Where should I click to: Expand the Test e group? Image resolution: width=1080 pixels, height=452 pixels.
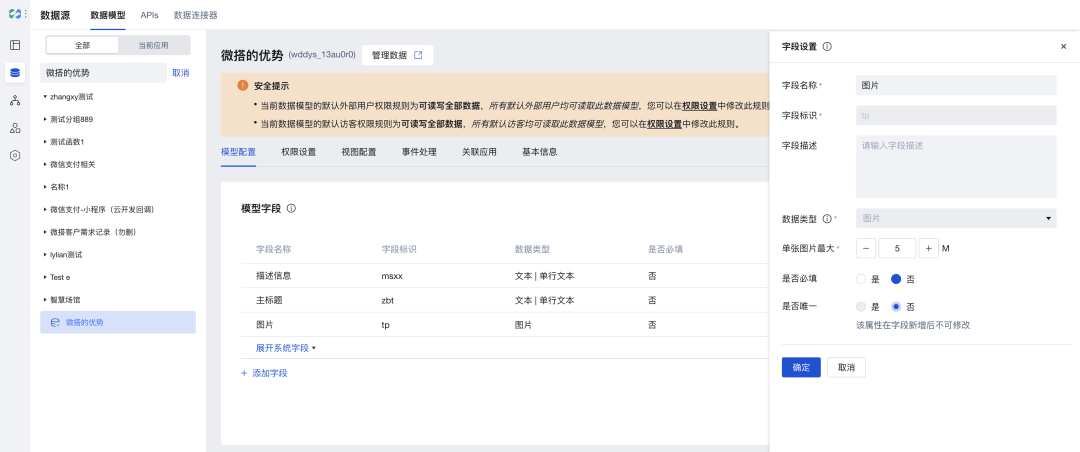coord(45,277)
